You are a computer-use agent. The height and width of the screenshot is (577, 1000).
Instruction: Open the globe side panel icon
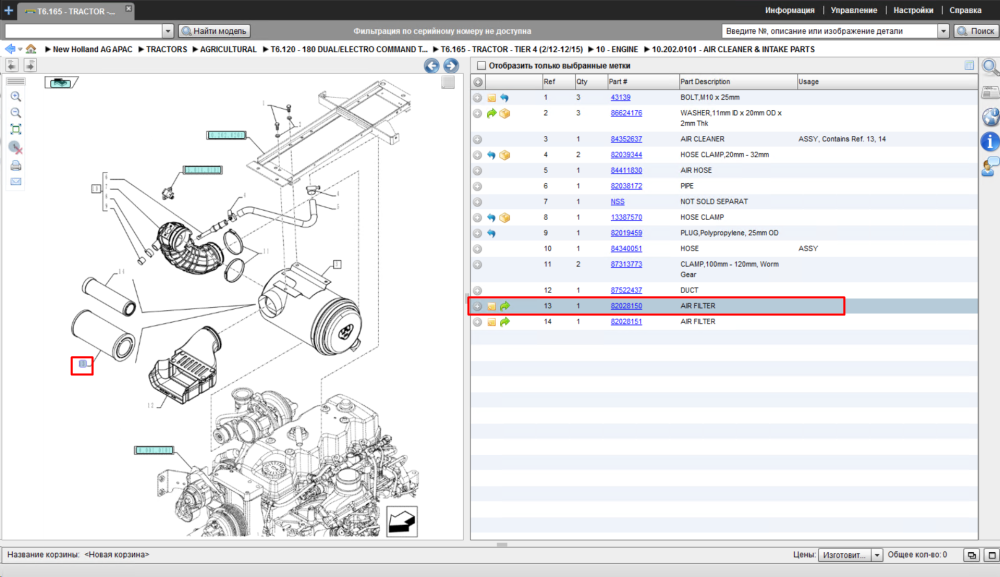click(x=990, y=117)
